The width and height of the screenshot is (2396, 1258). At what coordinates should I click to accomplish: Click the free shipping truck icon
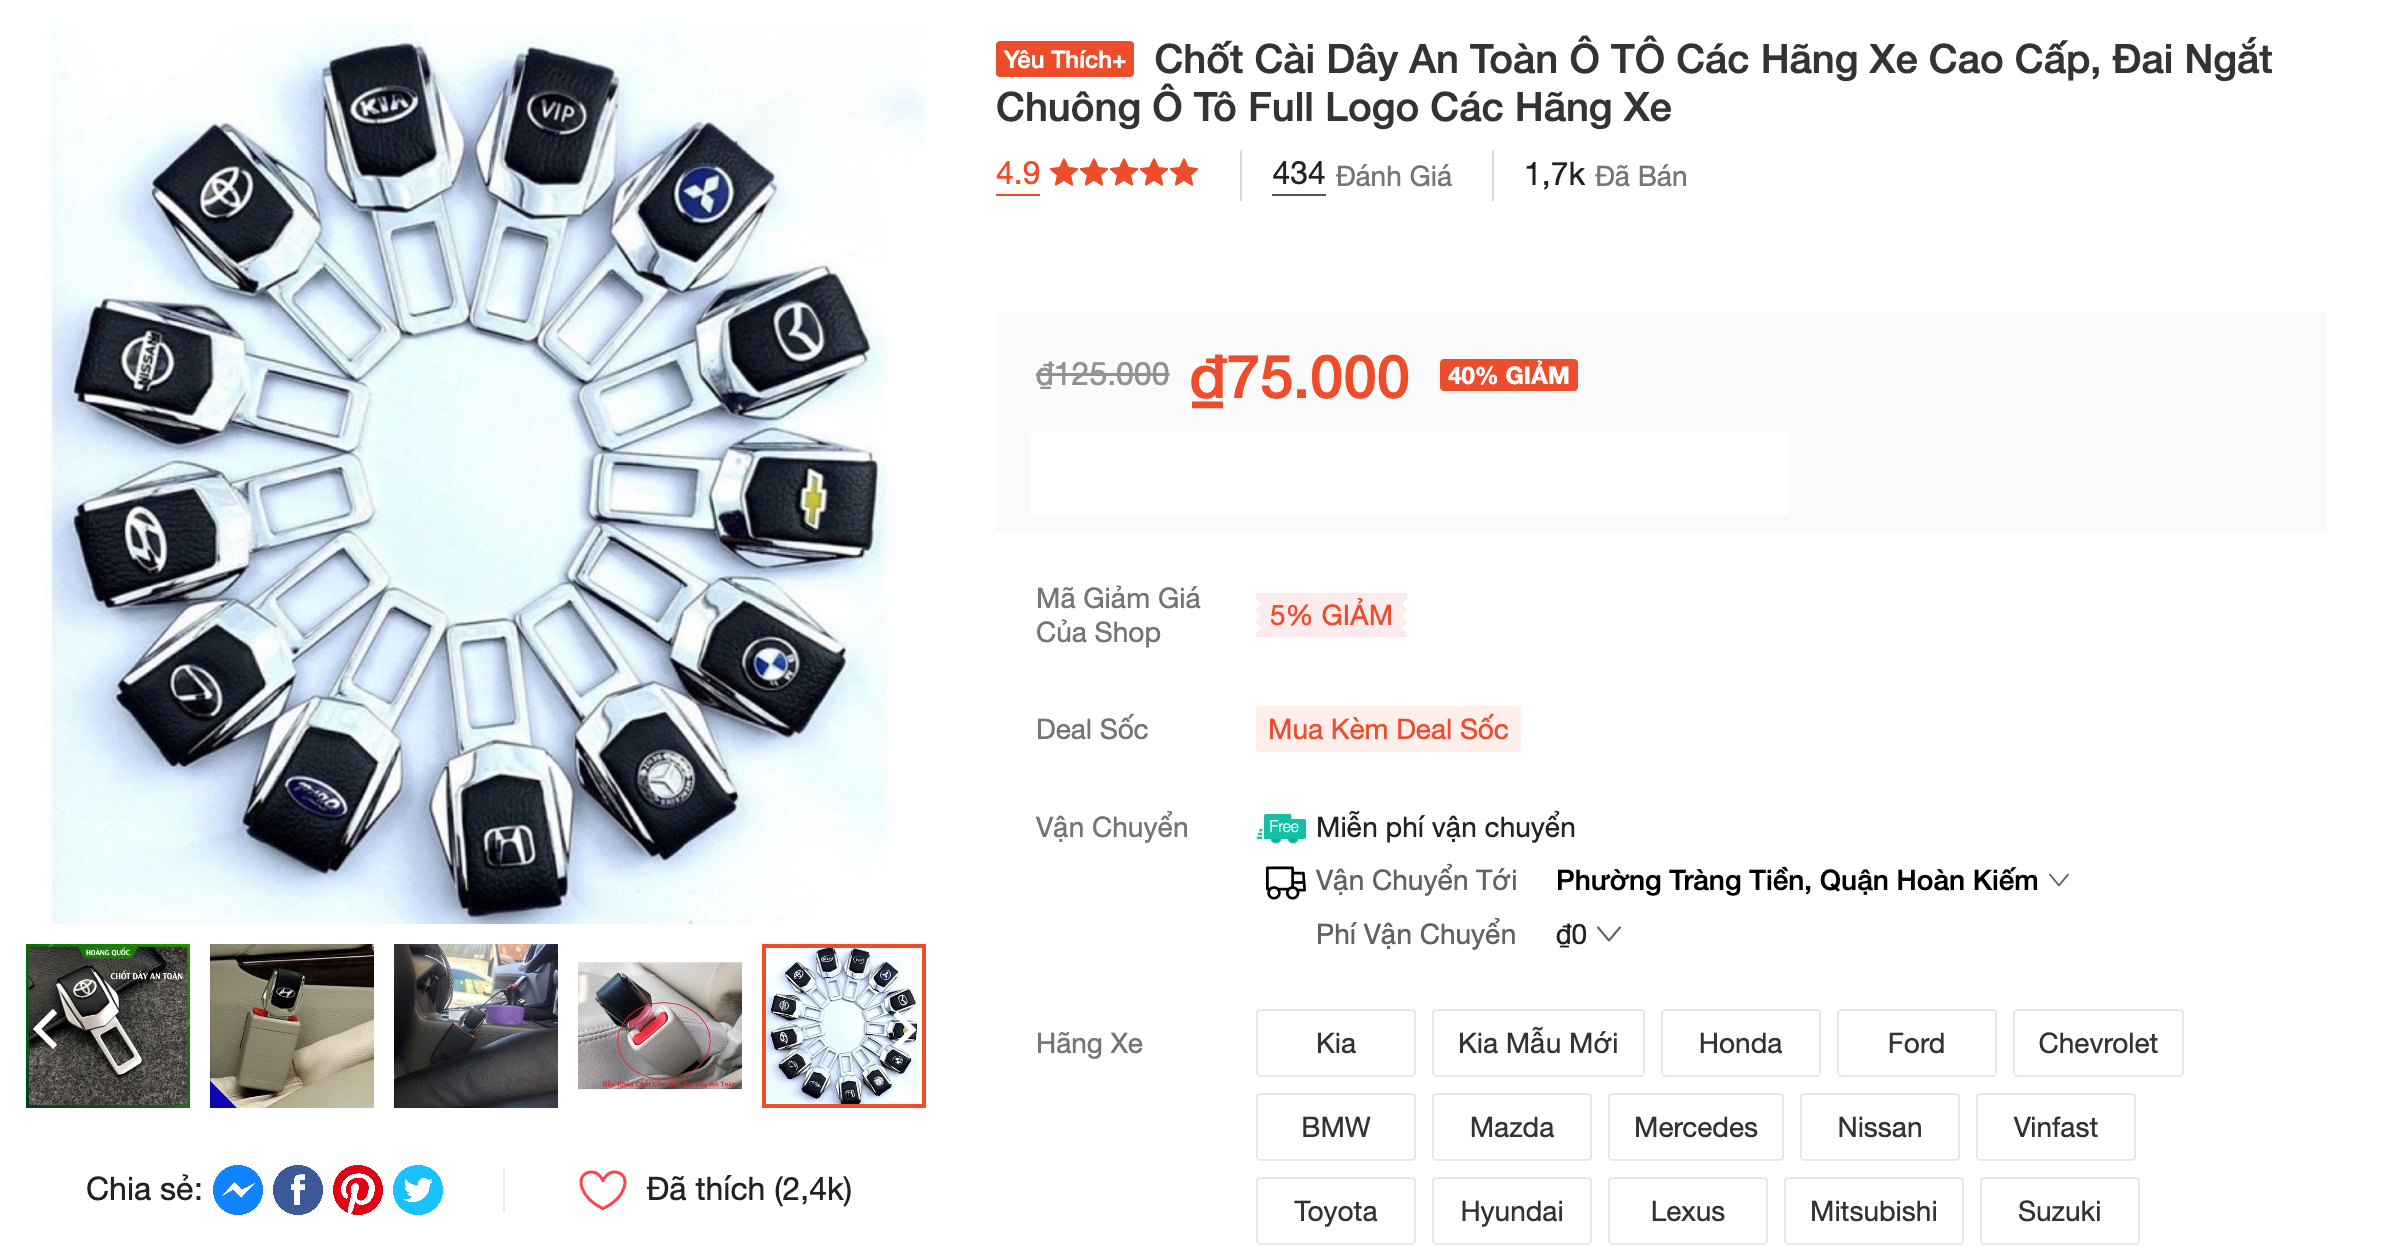click(1281, 828)
